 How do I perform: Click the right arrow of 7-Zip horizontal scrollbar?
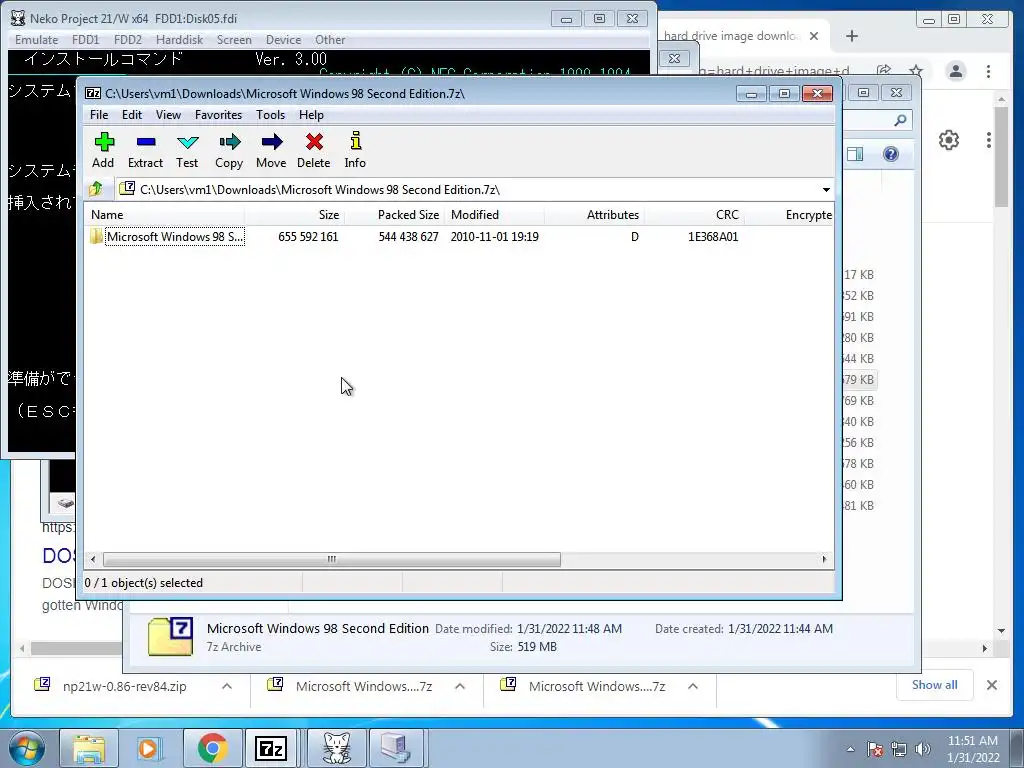(824, 560)
